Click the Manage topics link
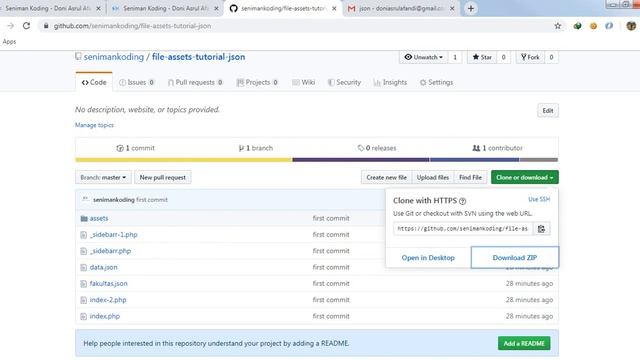The width and height of the screenshot is (640, 360). tap(94, 125)
